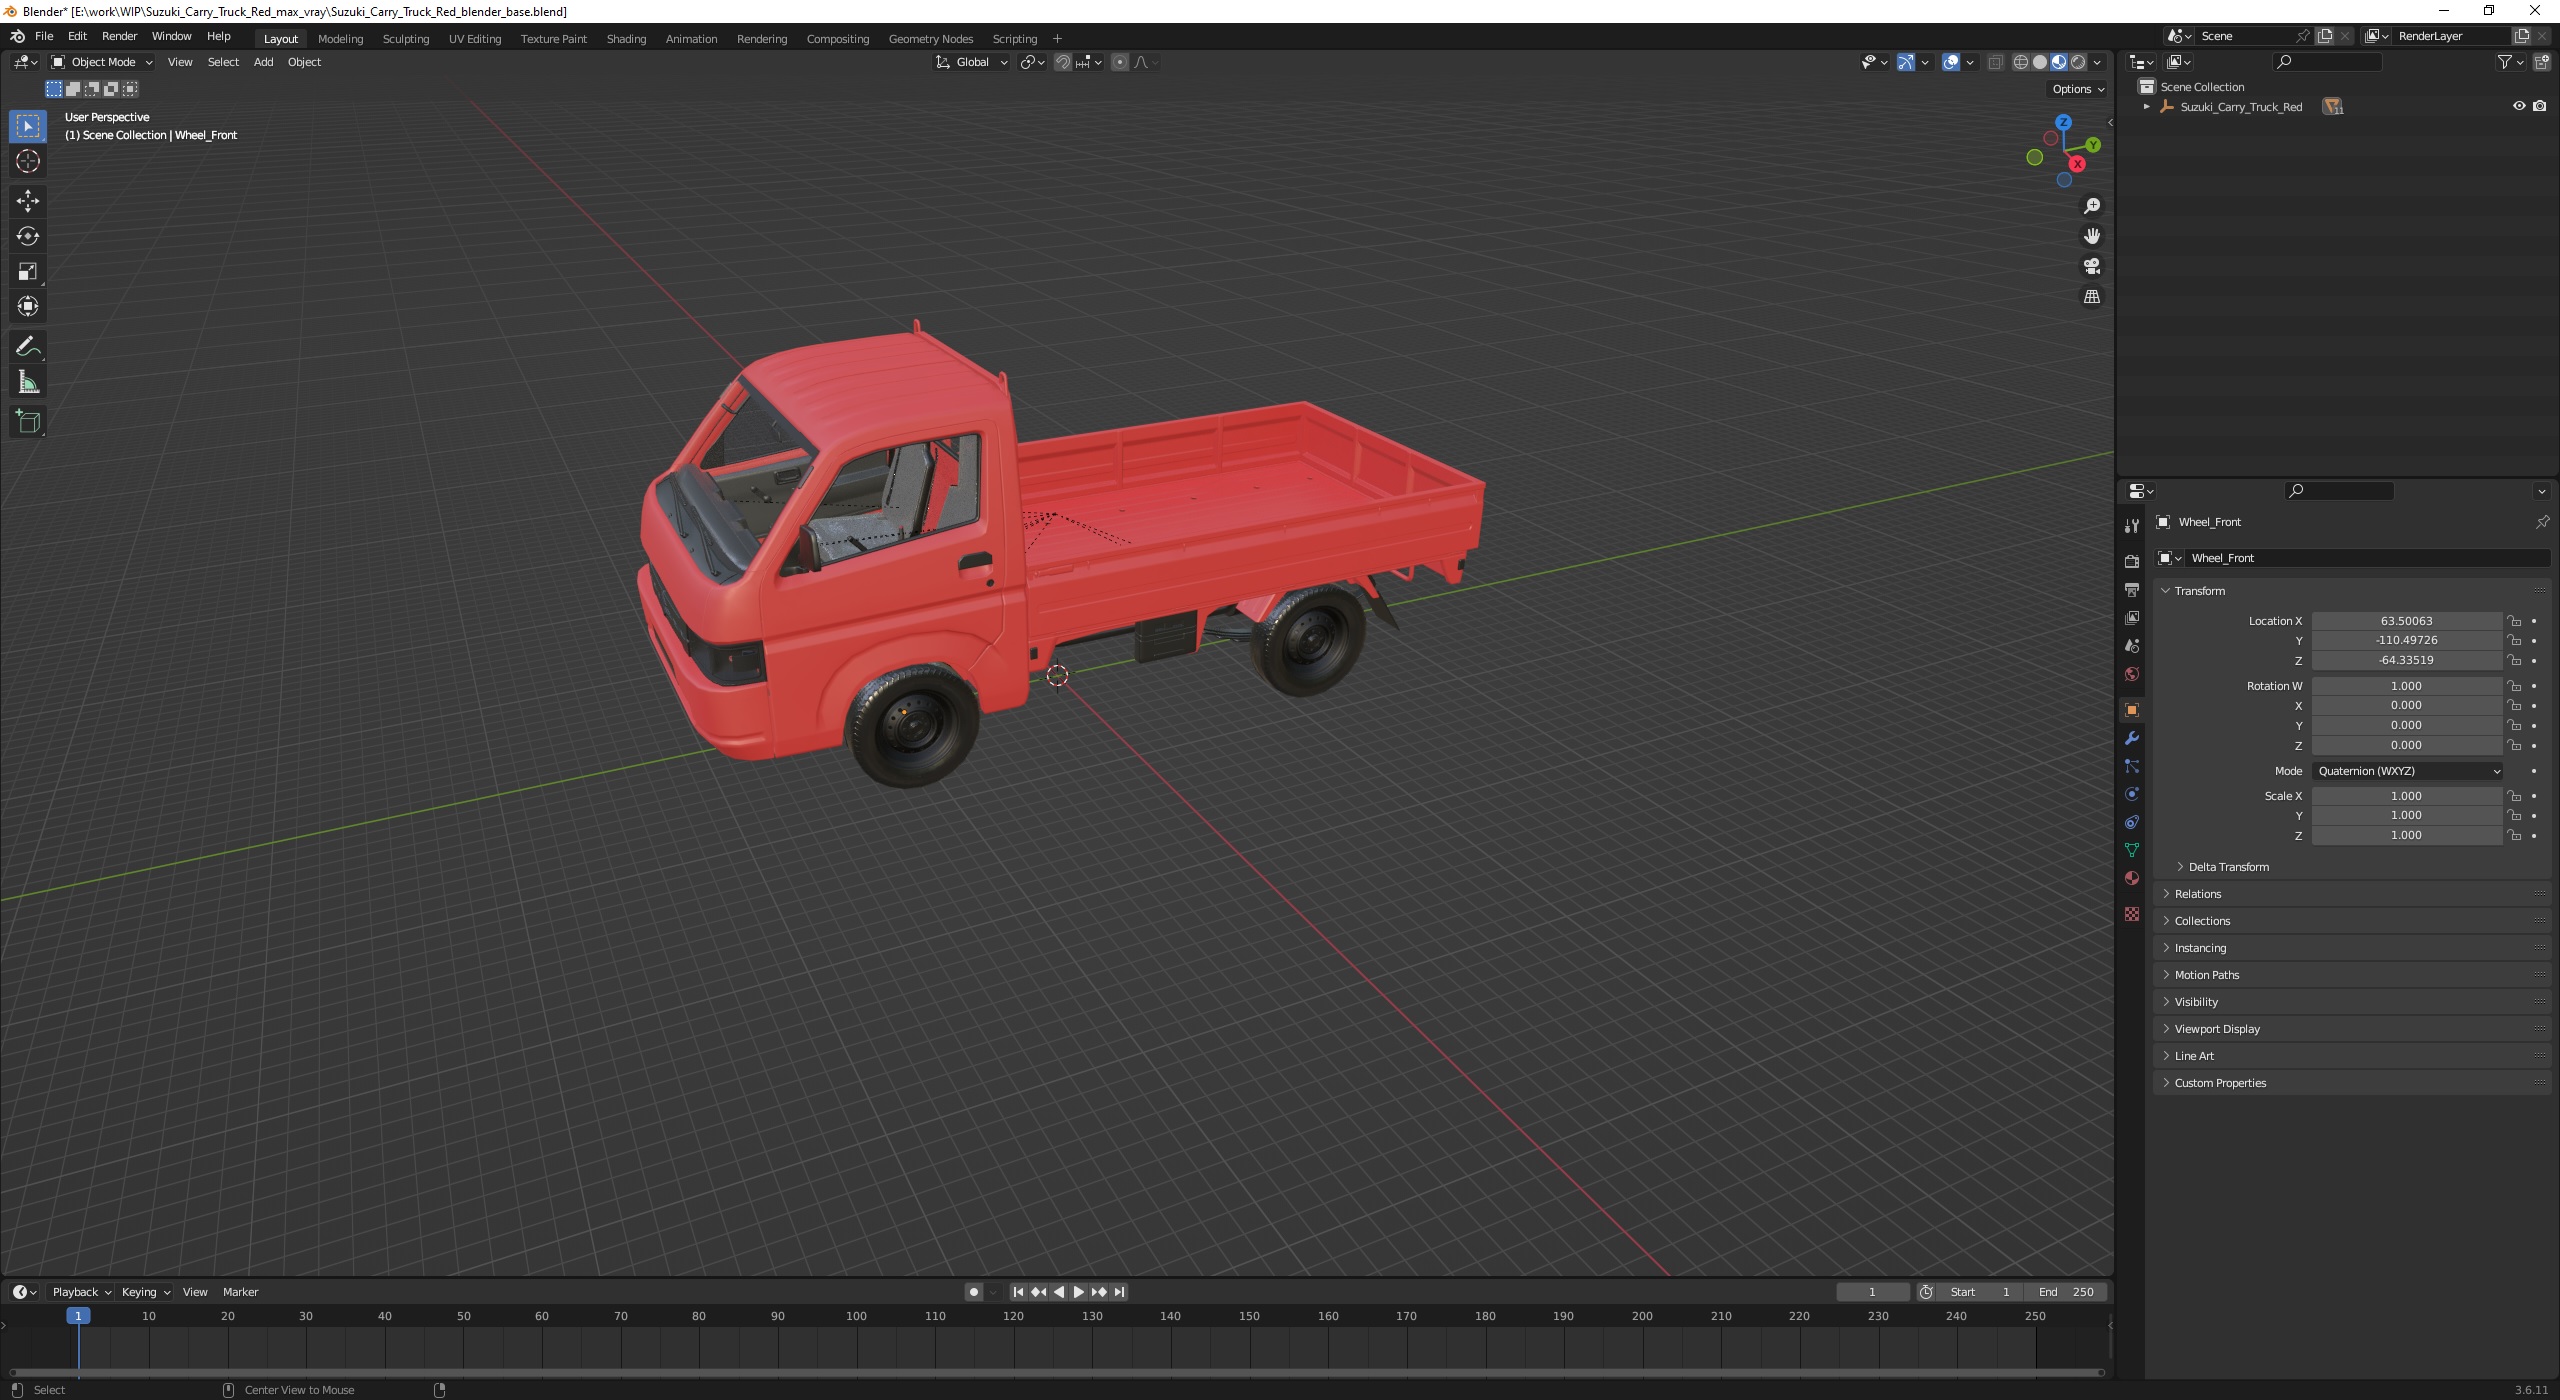This screenshot has width=2560, height=1400.
Task: Switch to the Modeling workspace tab
Action: pos(340,39)
